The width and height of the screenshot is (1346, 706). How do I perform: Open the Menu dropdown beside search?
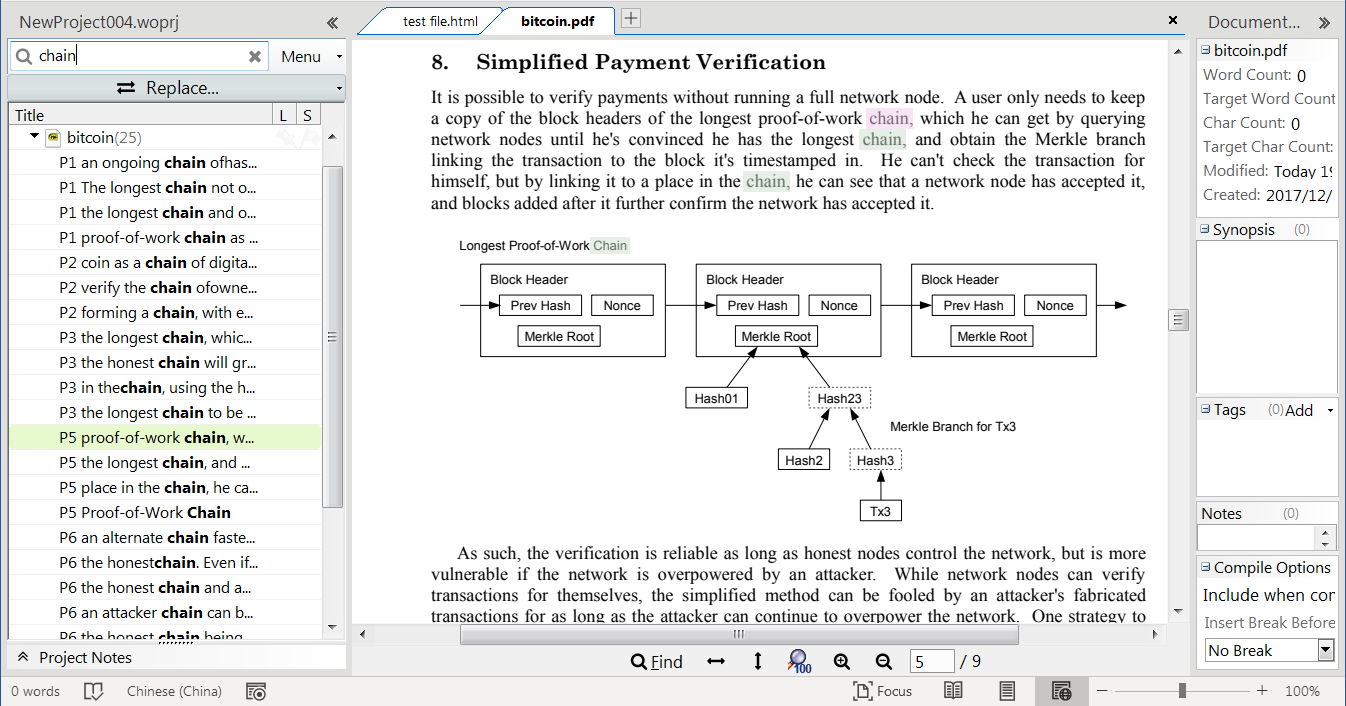[310, 57]
